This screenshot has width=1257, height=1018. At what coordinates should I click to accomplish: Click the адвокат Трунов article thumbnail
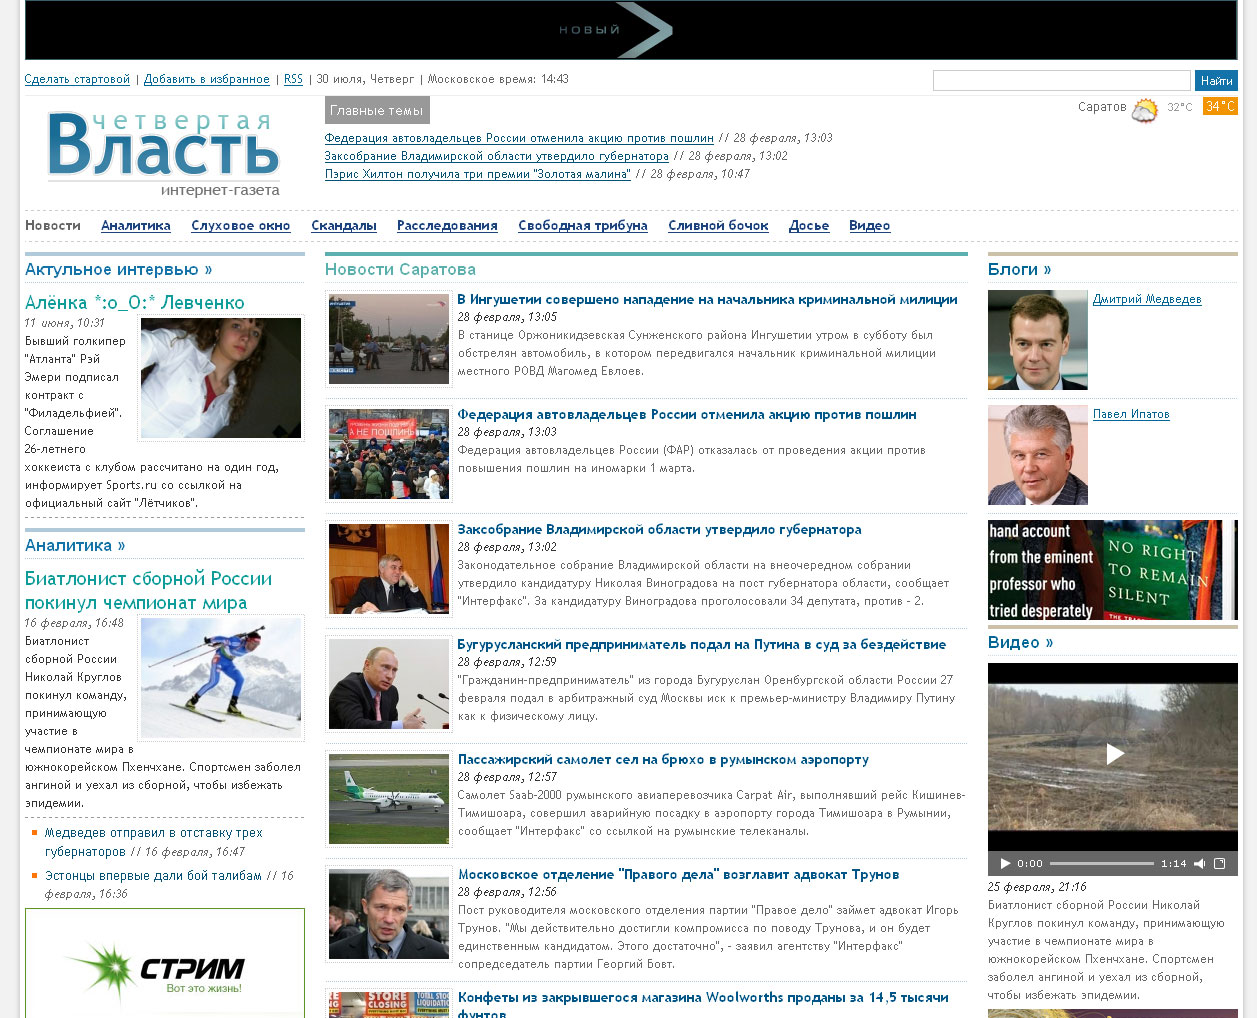point(389,914)
